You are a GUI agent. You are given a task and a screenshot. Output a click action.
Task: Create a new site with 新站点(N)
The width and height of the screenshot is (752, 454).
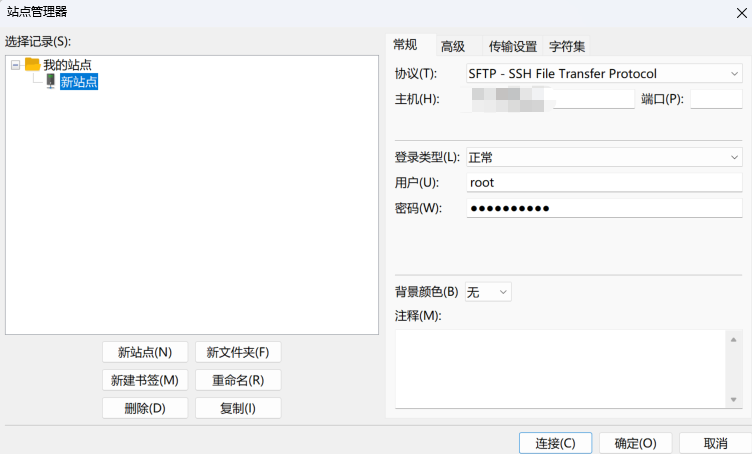point(145,352)
